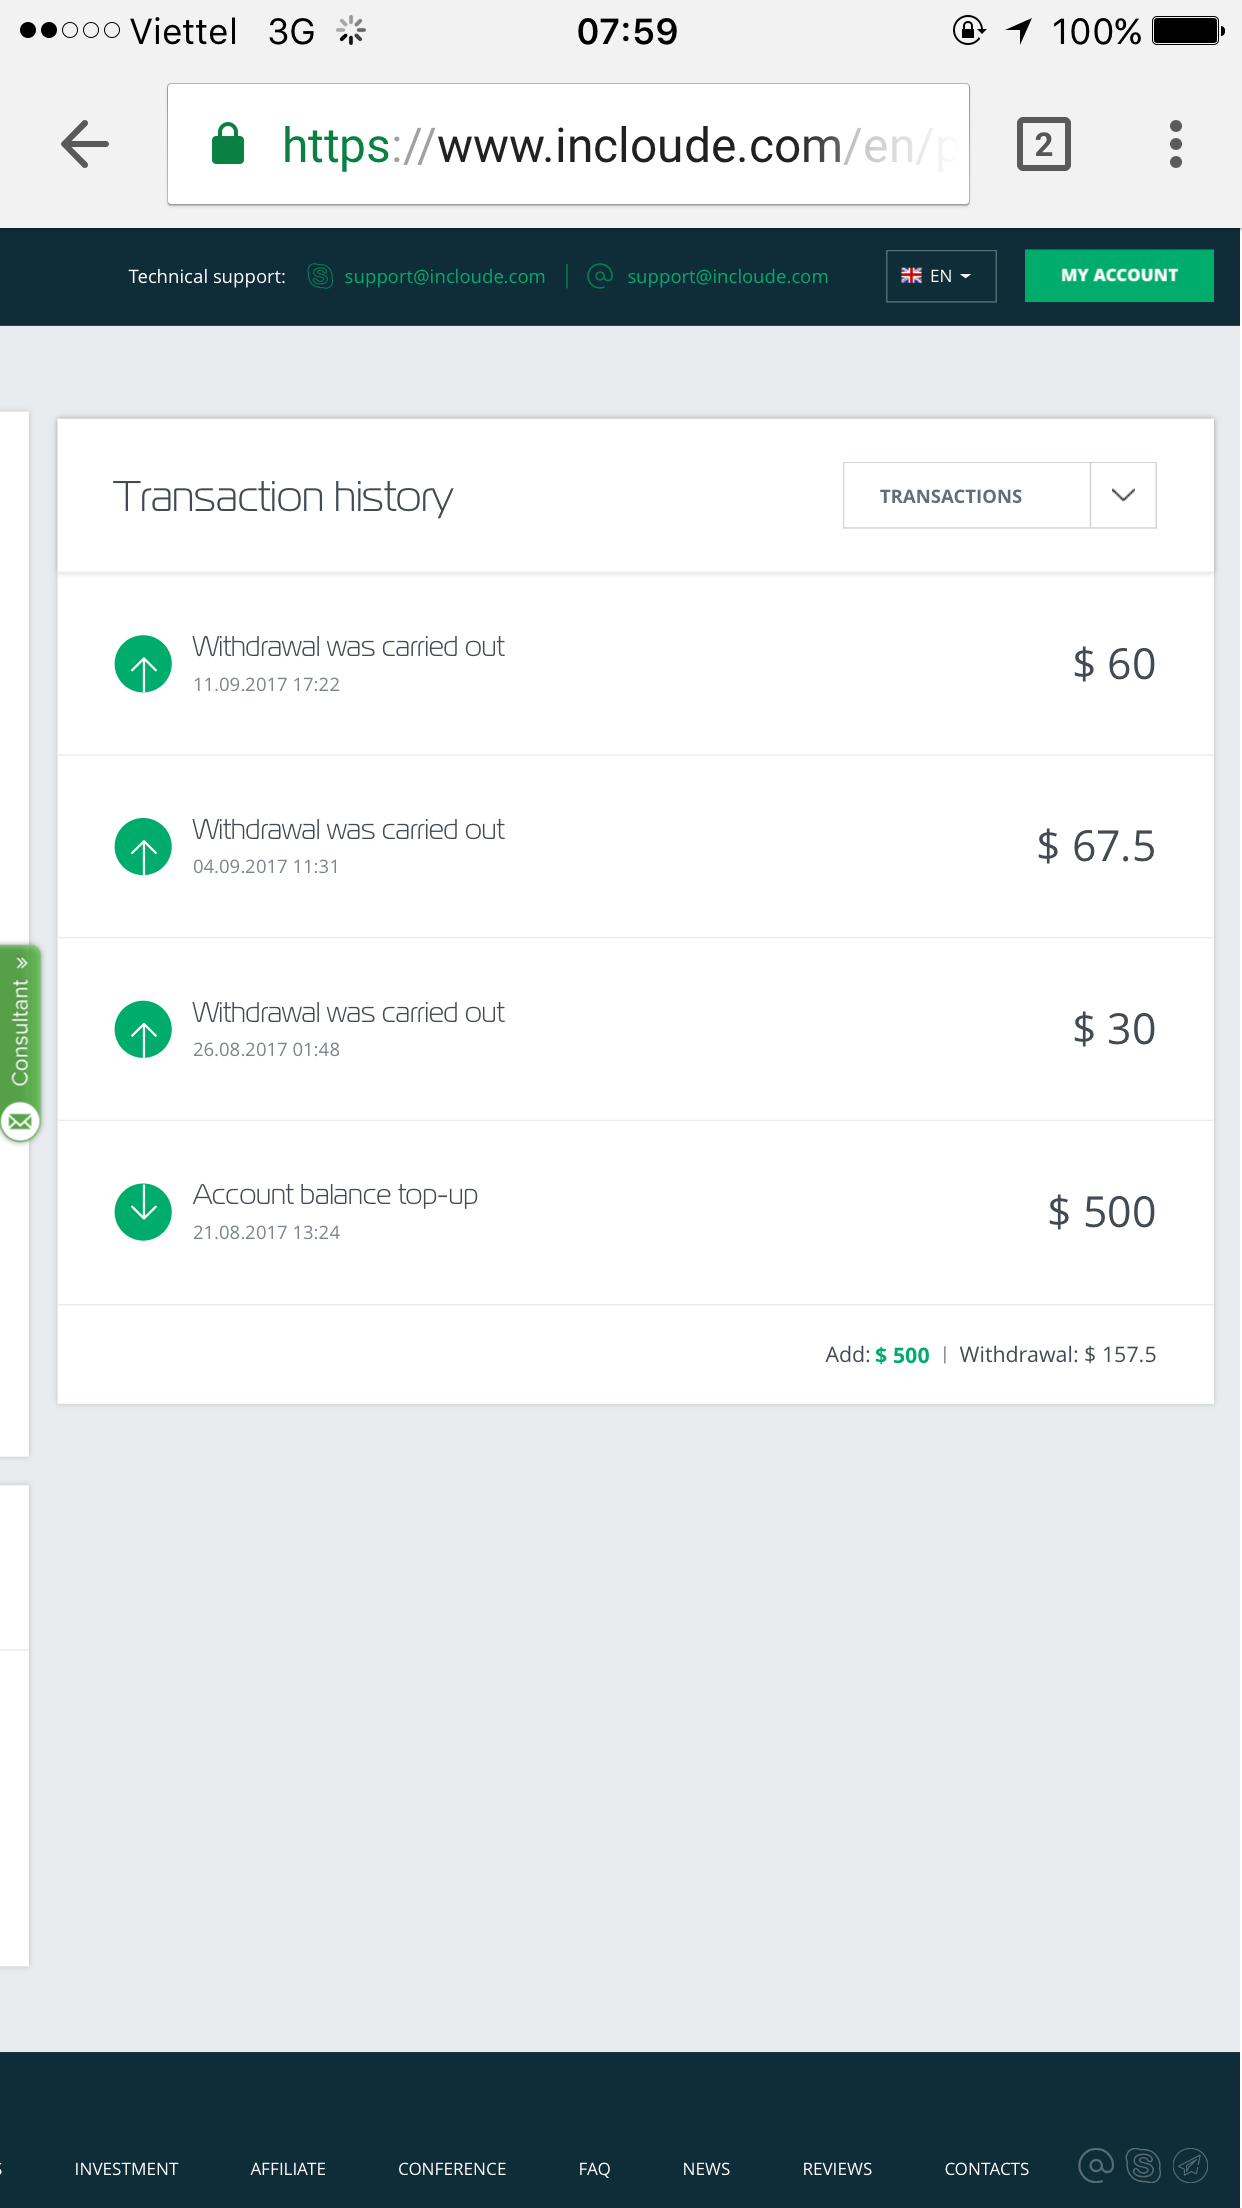Click the green arrow icon for the $67.5 withdrawal

143,847
